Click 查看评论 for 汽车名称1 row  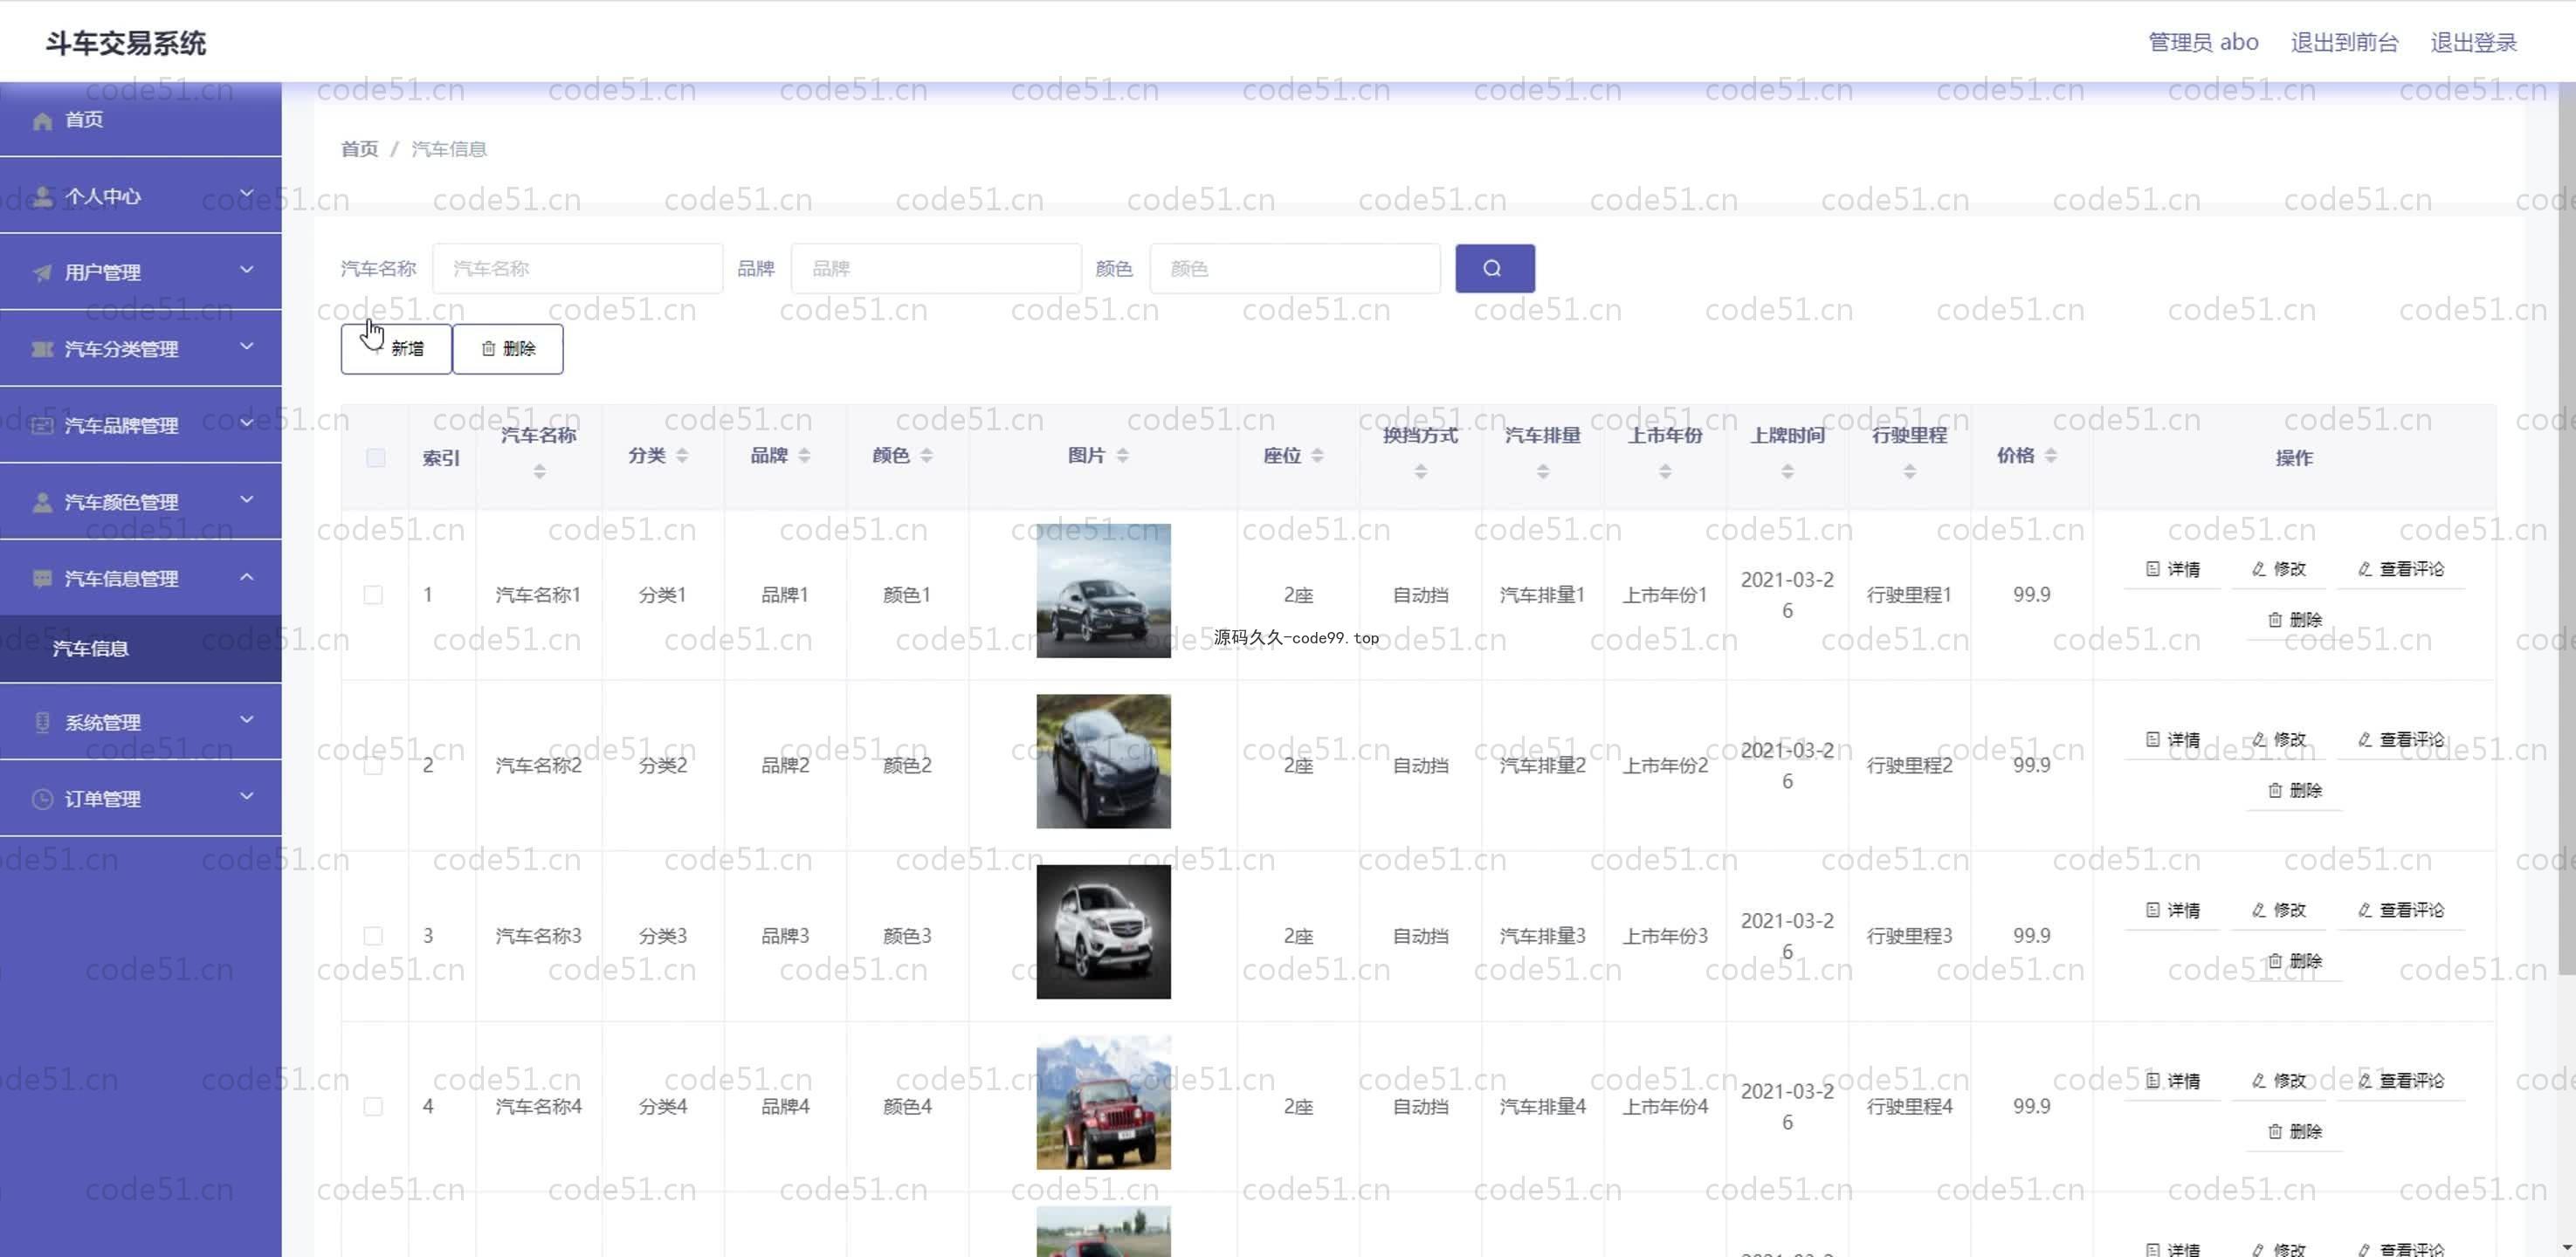(x=2400, y=570)
